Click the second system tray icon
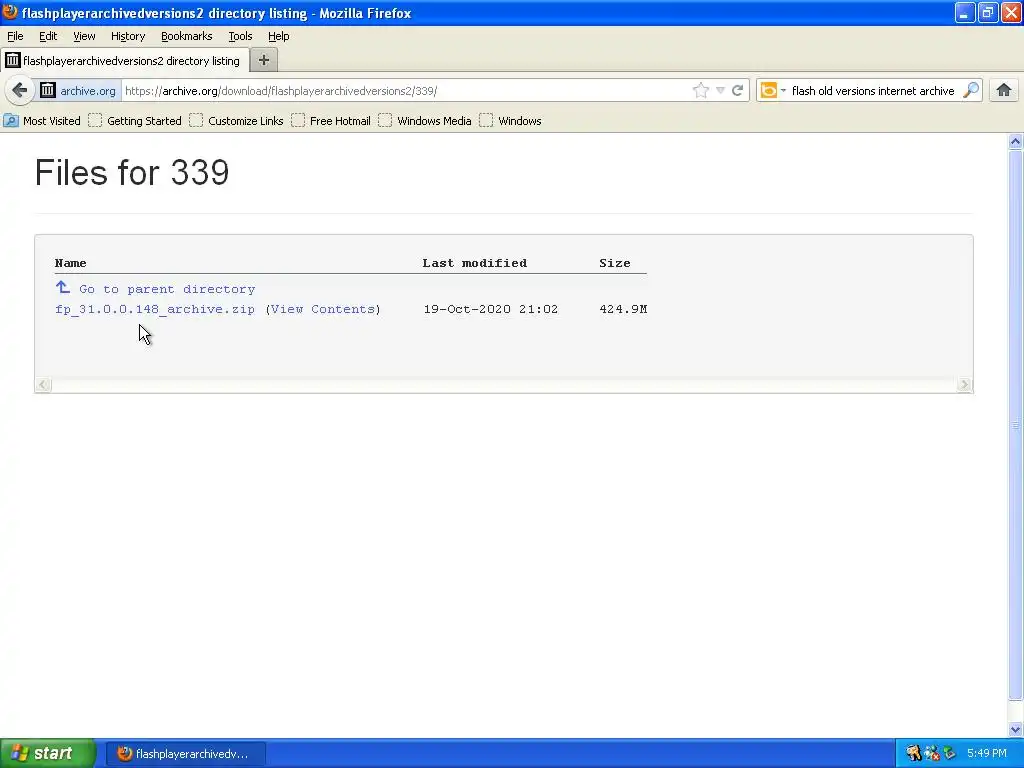The height and width of the screenshot is (768, 1024). pyautogui.click(x=932, y=753)
